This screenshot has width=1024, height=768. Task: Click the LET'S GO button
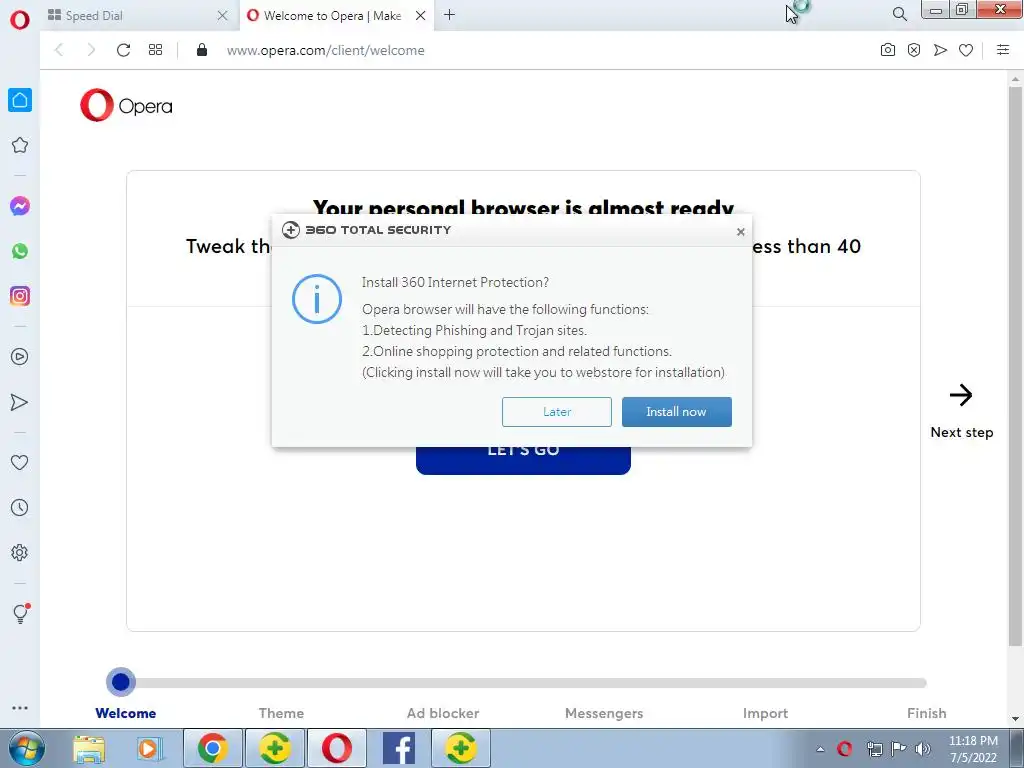(523, 460)
